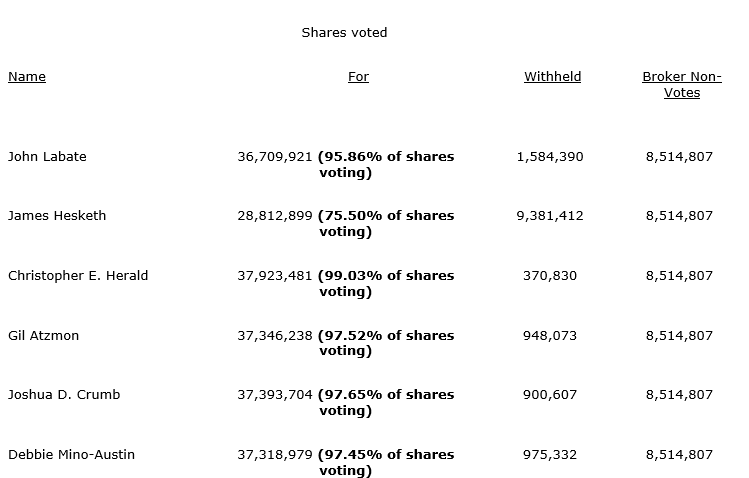Screen dimensions: 749x478
Task: Click the 97.45% of shares voting text
Action: (x=385, y=463)
